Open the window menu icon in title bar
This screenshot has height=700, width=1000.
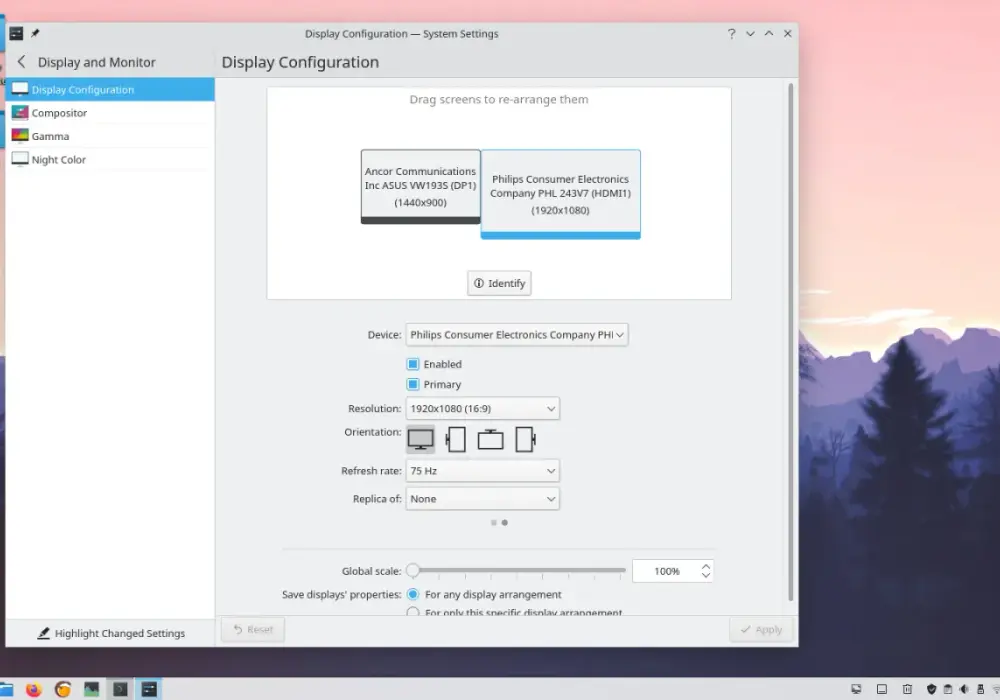pos(16,33)
